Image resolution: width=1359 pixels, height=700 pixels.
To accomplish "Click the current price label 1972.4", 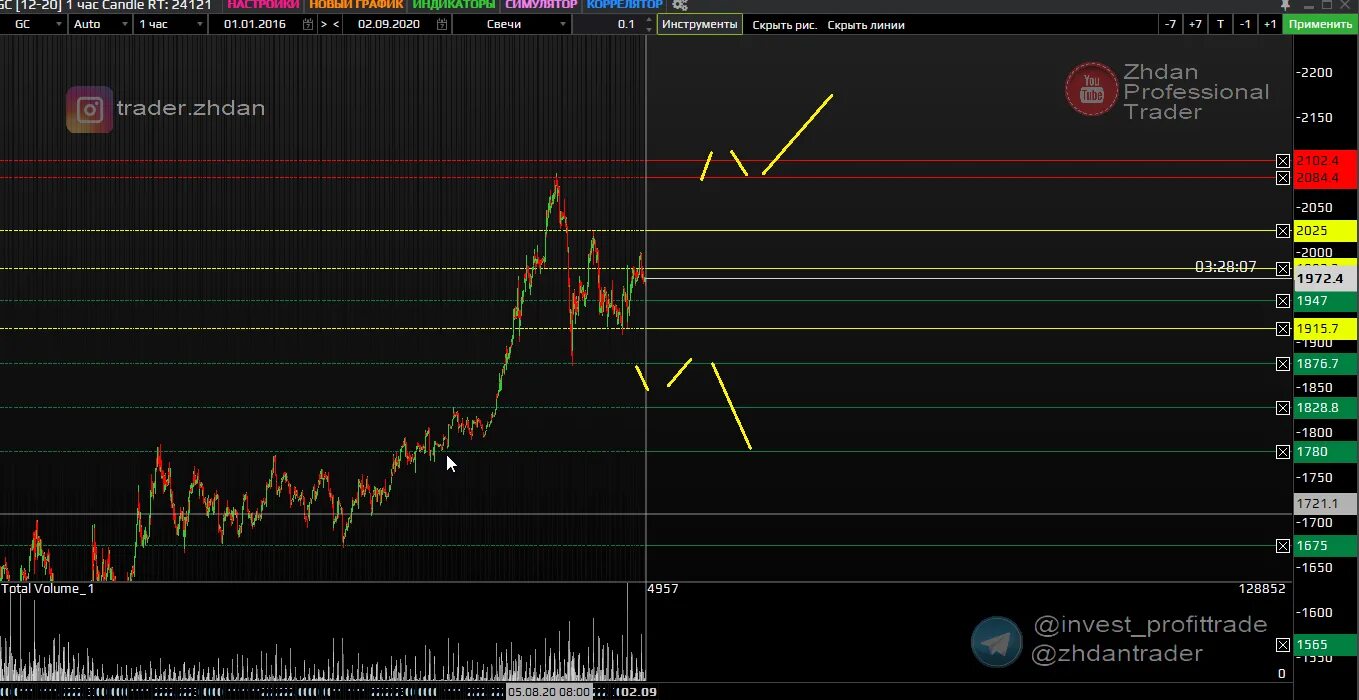I will pyautogui.click(x=1325, y=279).
